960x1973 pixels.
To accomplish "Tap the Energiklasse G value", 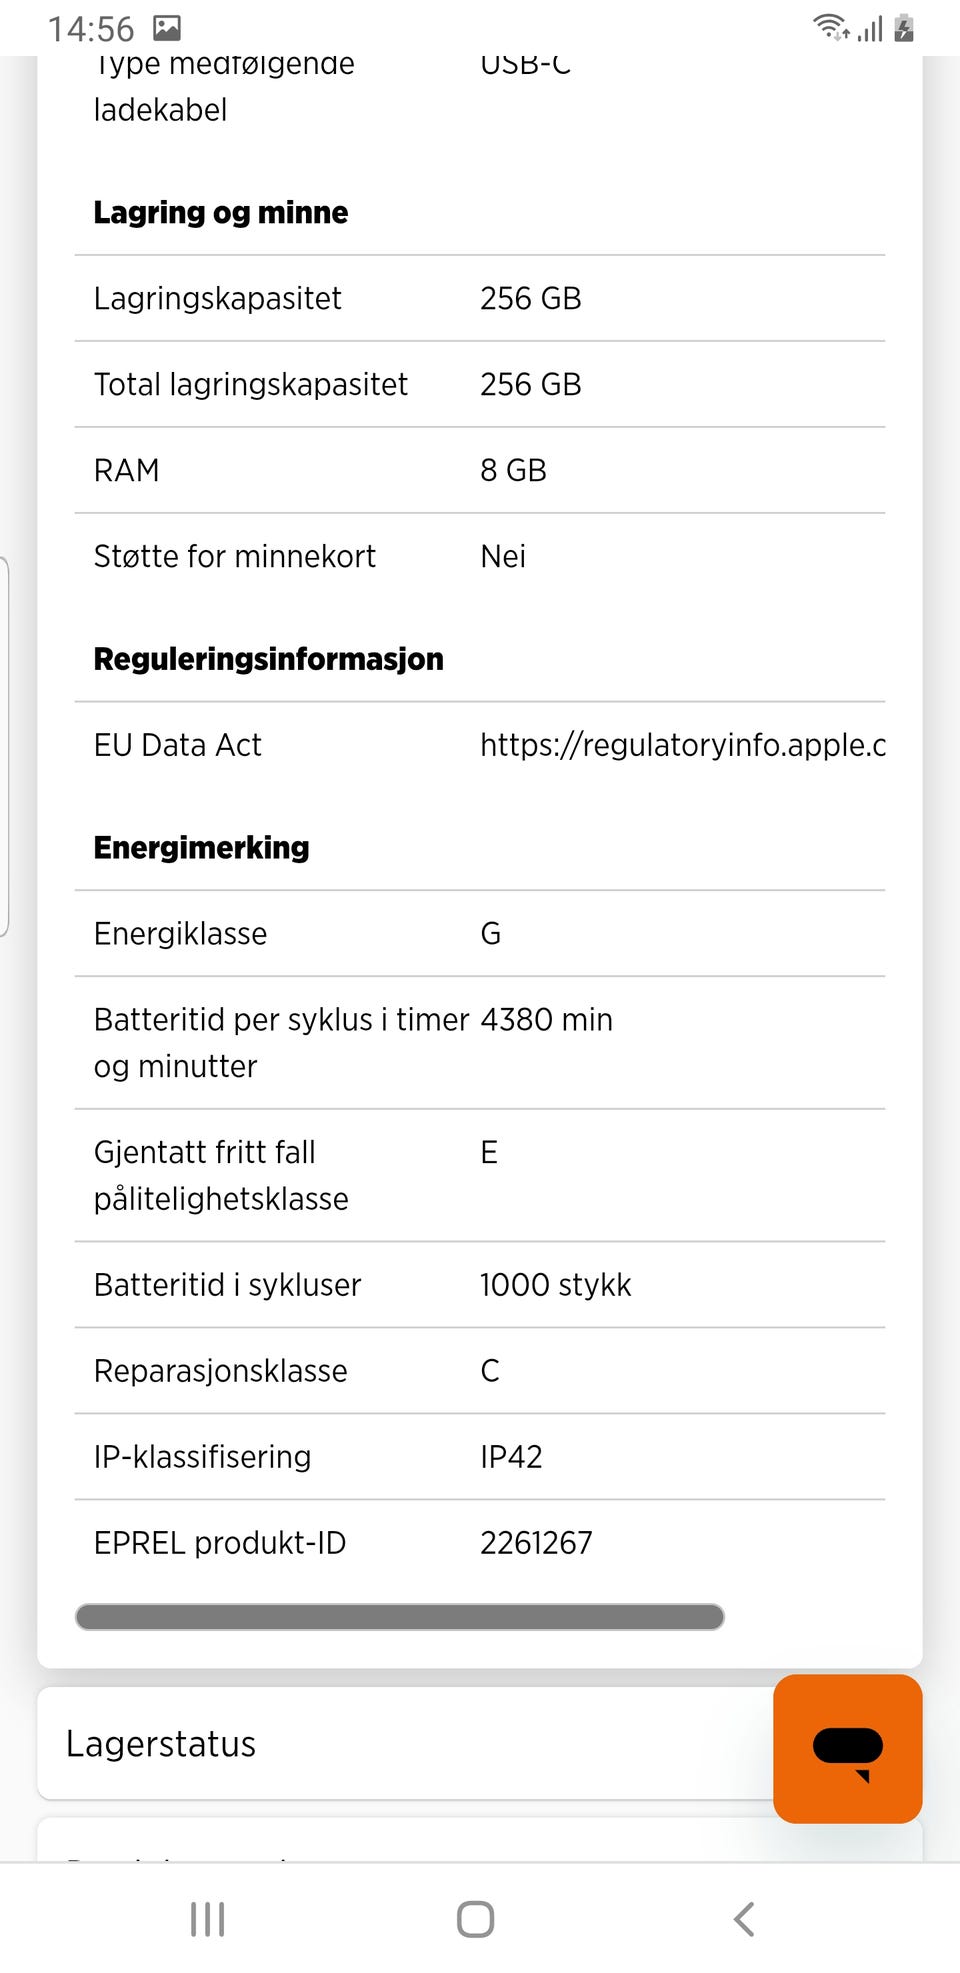I will coord(491,934).
